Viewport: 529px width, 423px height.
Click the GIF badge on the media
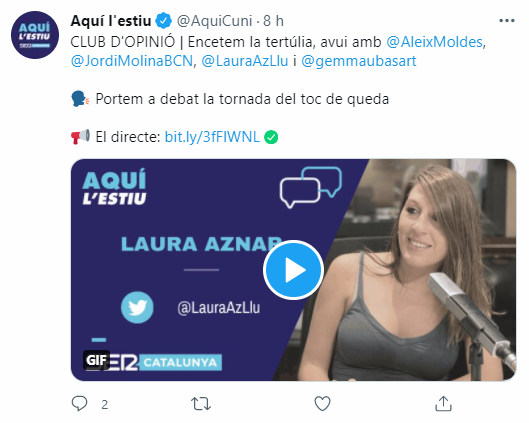pyautogui.click(x=97, y=360)
